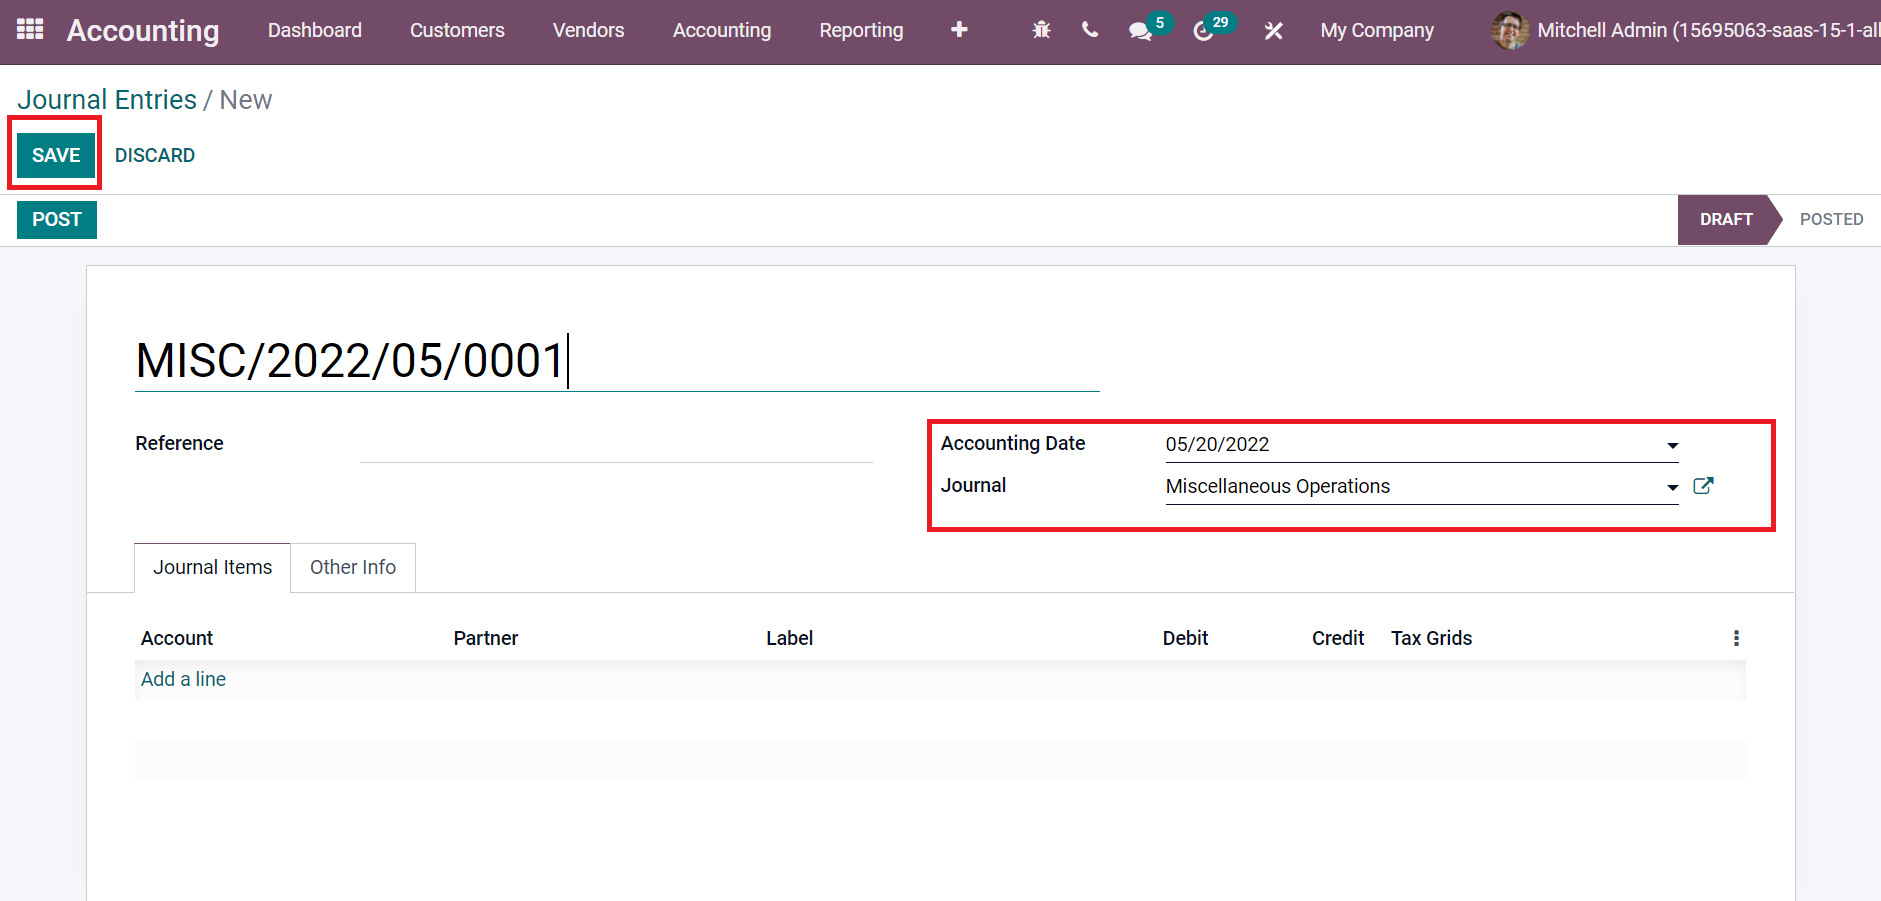1881x901 pixels.
Task: Click Add a line link
Action: click(x=183, y=679)
